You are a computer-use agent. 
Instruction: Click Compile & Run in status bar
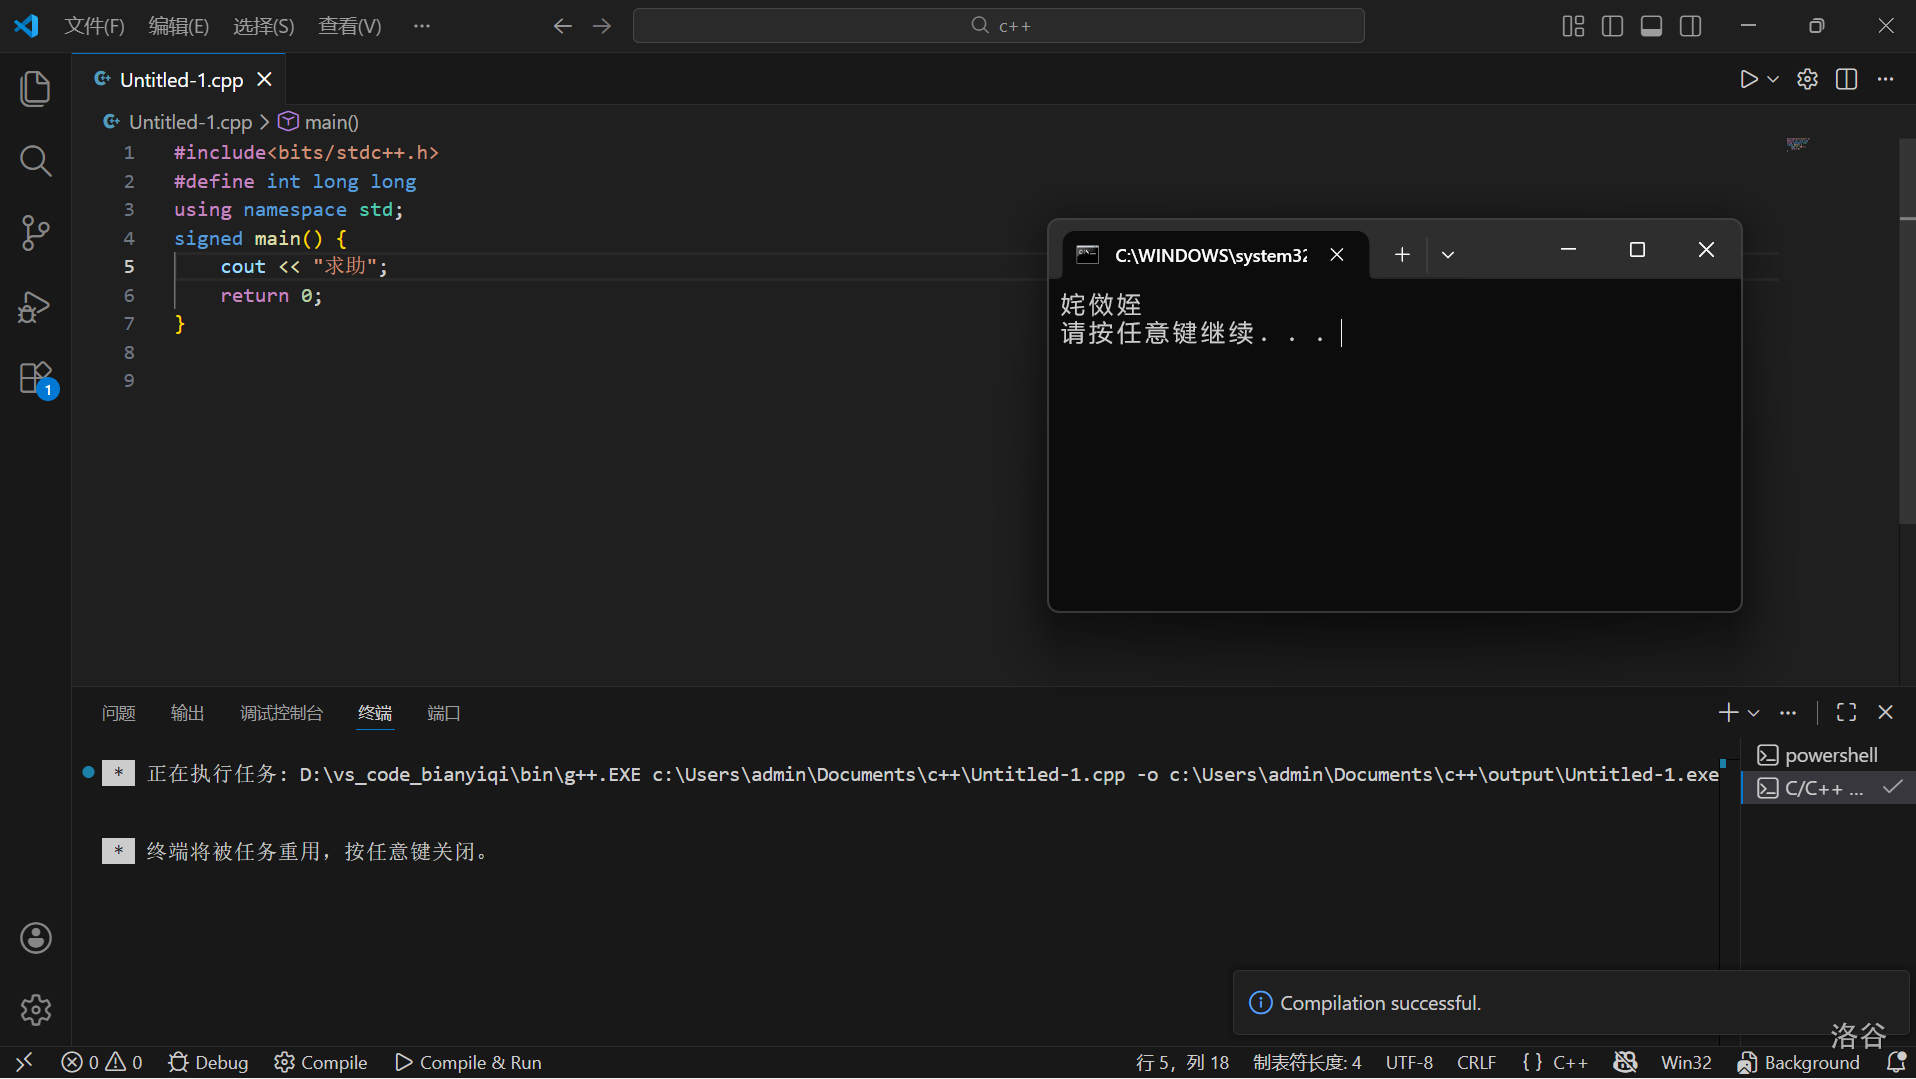click(x=468, y=1062)
